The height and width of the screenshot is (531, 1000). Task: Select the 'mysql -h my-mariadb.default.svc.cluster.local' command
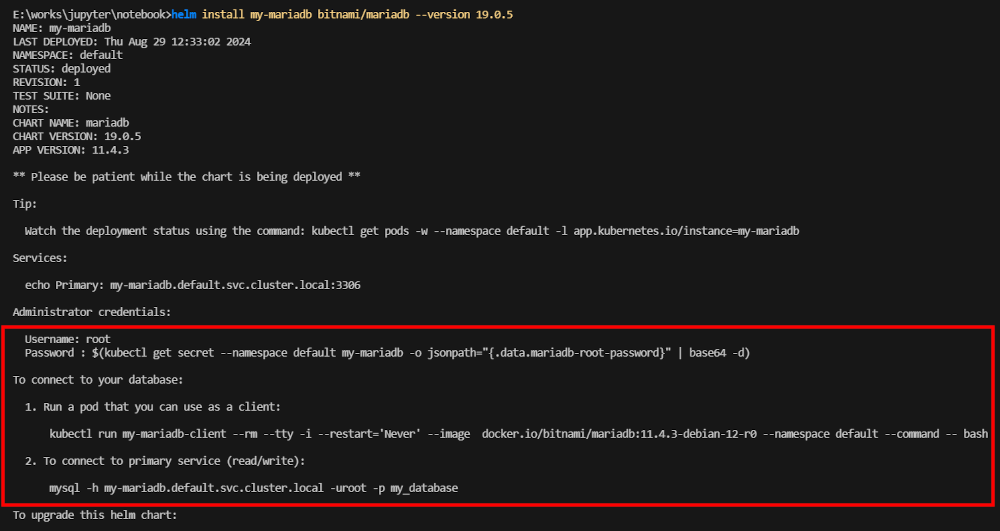[254, 488]
